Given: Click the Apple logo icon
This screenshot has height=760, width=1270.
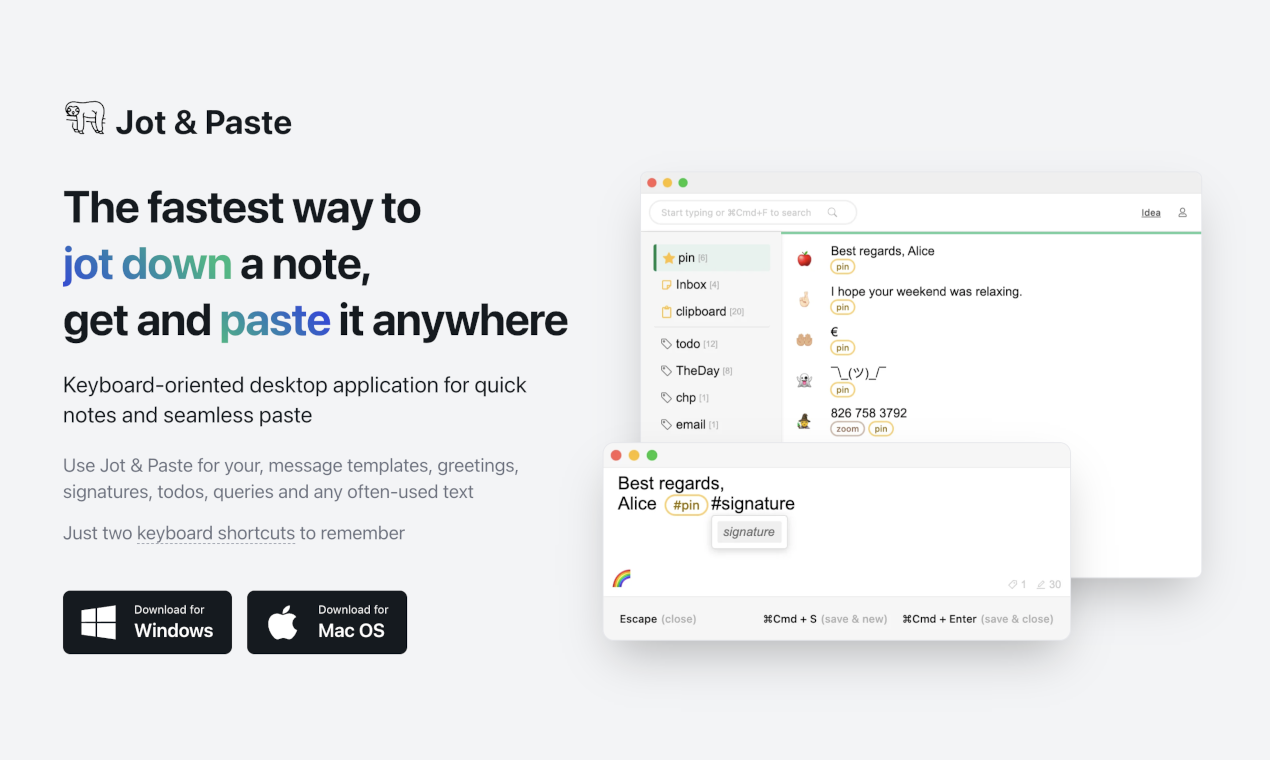Looking at the screenshot, I should pyautogui.click(x=283, y=622).
